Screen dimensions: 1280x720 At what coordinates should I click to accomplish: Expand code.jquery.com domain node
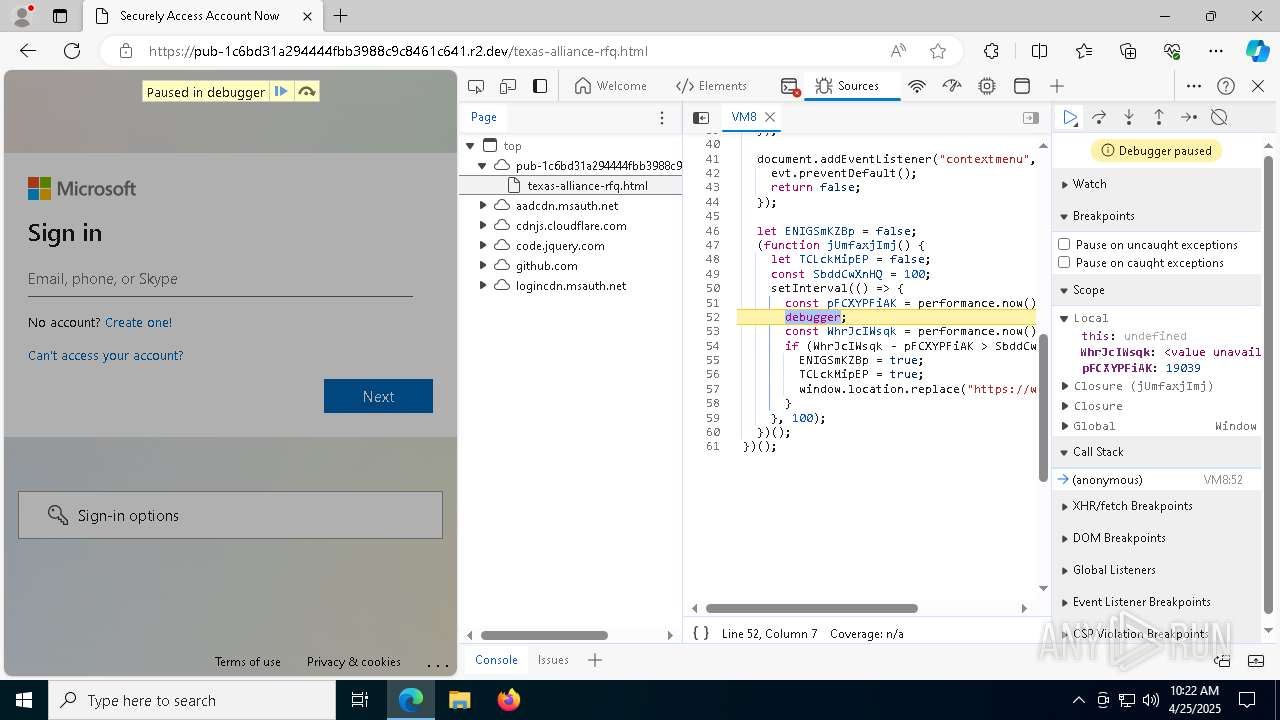tap(483, 245)
